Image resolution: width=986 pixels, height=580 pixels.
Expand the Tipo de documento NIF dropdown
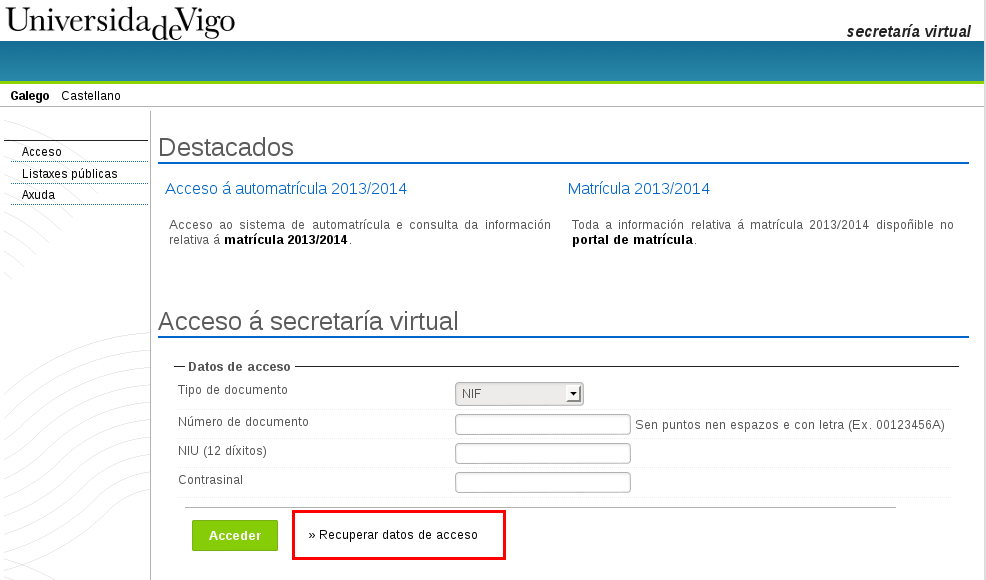[519, 394]
